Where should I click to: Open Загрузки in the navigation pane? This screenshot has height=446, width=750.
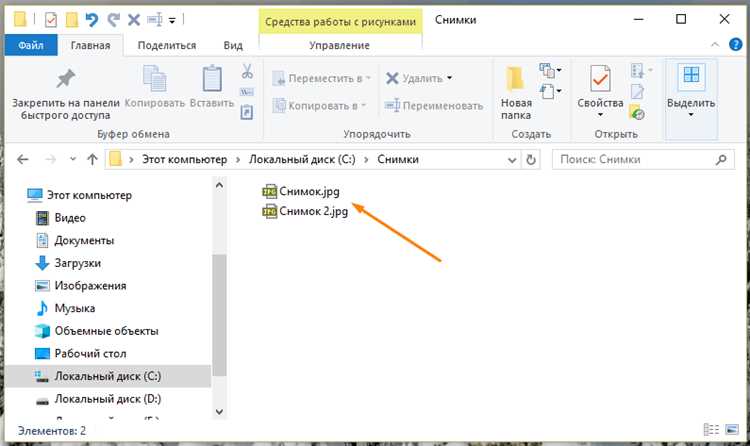tap(68, 263)
